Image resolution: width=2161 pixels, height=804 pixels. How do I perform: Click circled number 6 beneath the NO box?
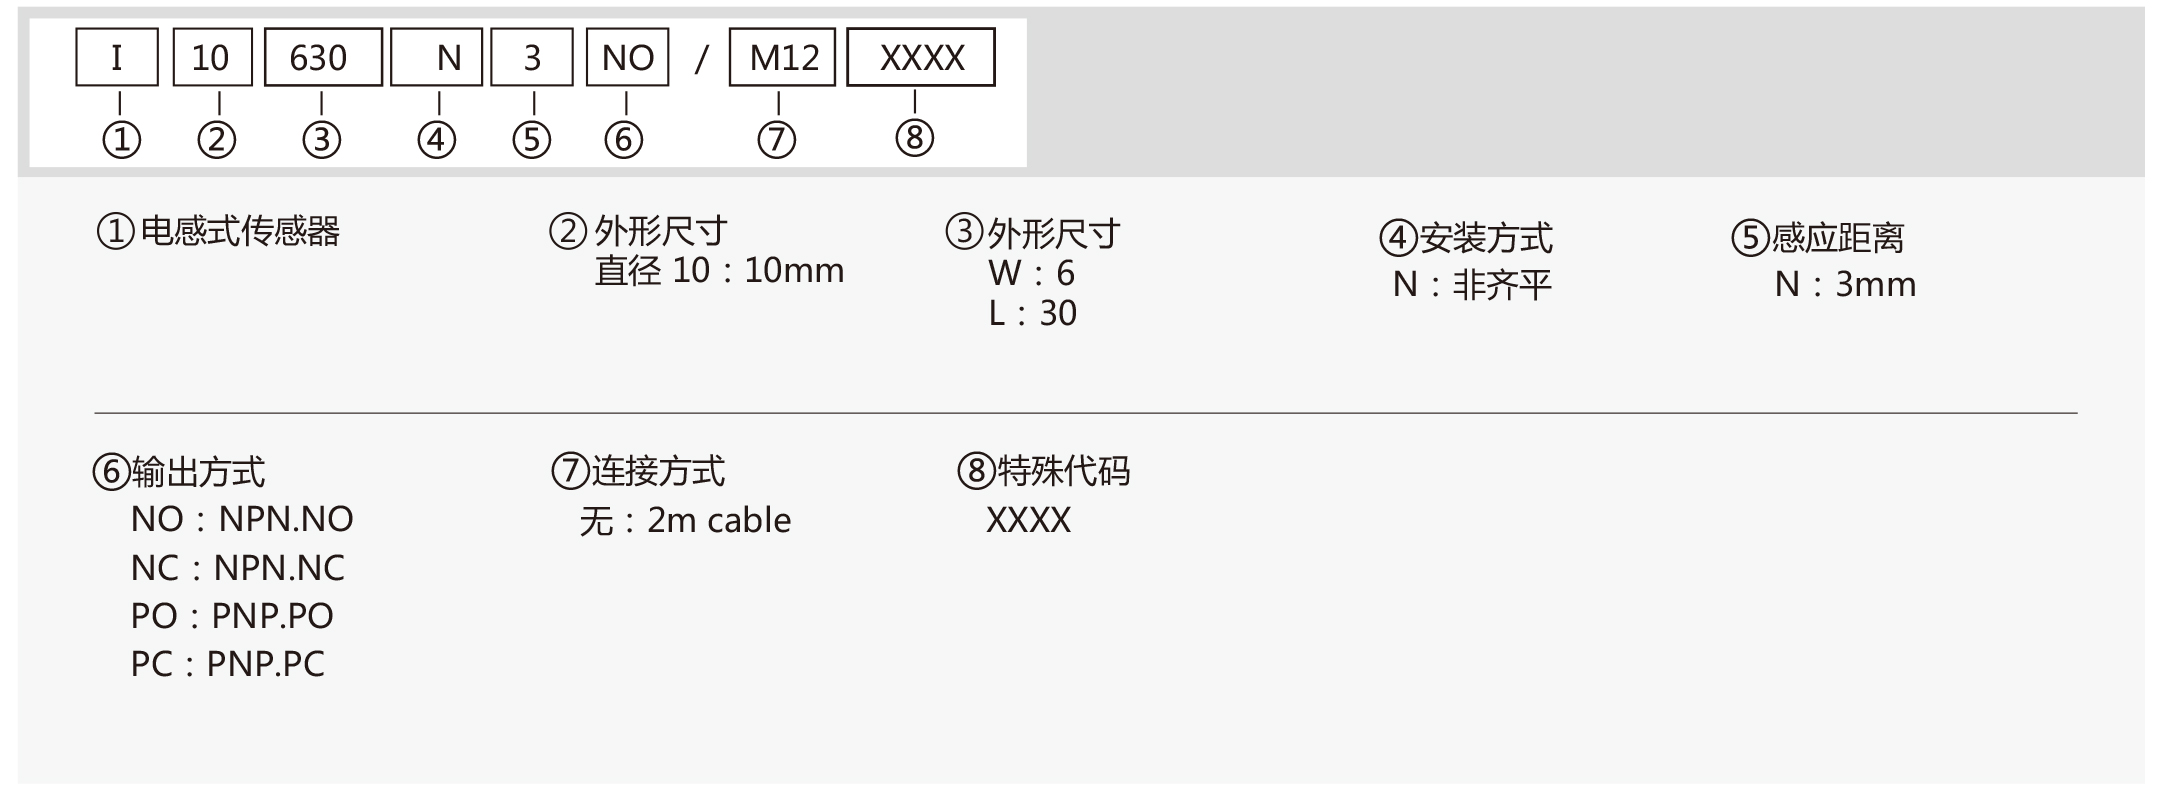pyautogui.click(x=623, y=140)
